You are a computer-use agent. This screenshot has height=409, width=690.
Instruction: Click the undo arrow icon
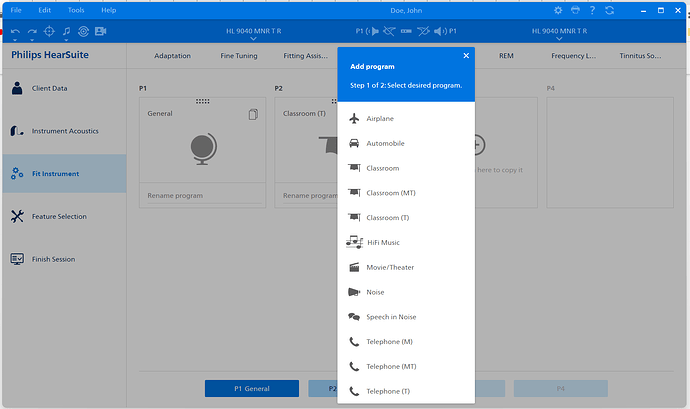(x=15, y=31)
